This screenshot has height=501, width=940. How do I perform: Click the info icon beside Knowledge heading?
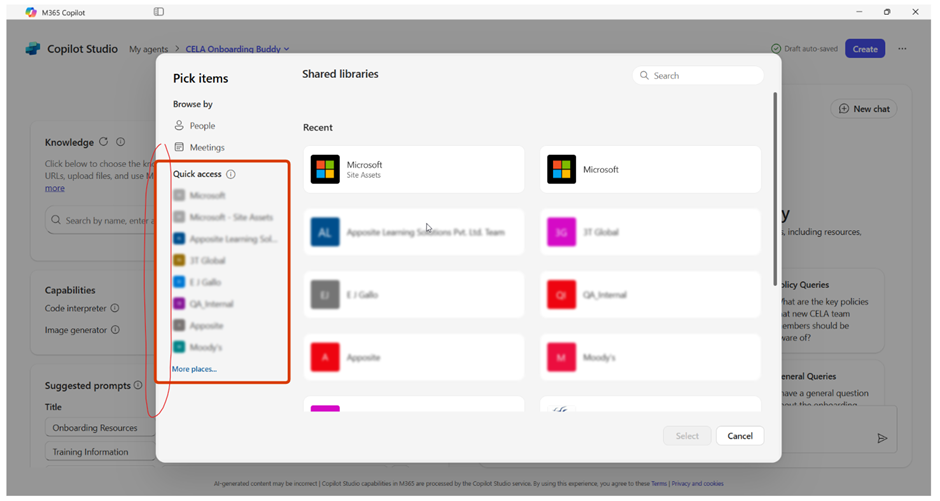coord(120,142)
